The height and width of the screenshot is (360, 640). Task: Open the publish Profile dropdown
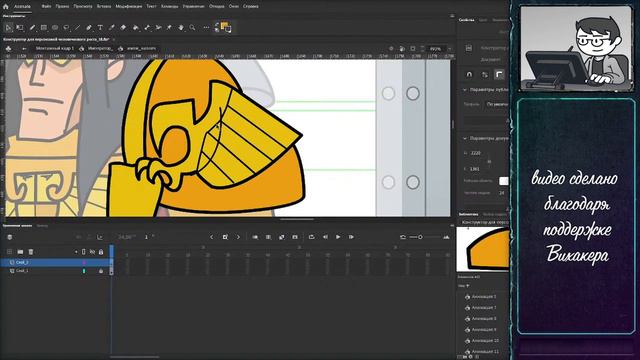[497, 104]
